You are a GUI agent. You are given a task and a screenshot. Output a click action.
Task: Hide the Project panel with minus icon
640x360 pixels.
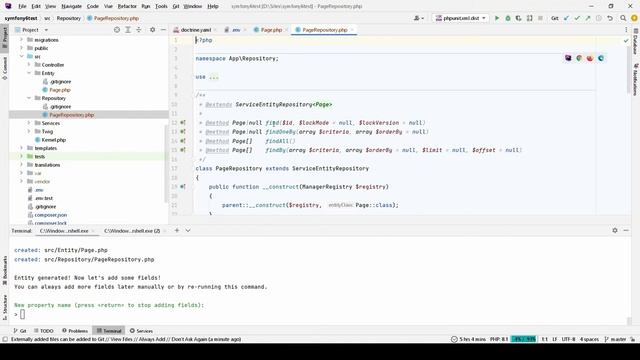[163, 30]
